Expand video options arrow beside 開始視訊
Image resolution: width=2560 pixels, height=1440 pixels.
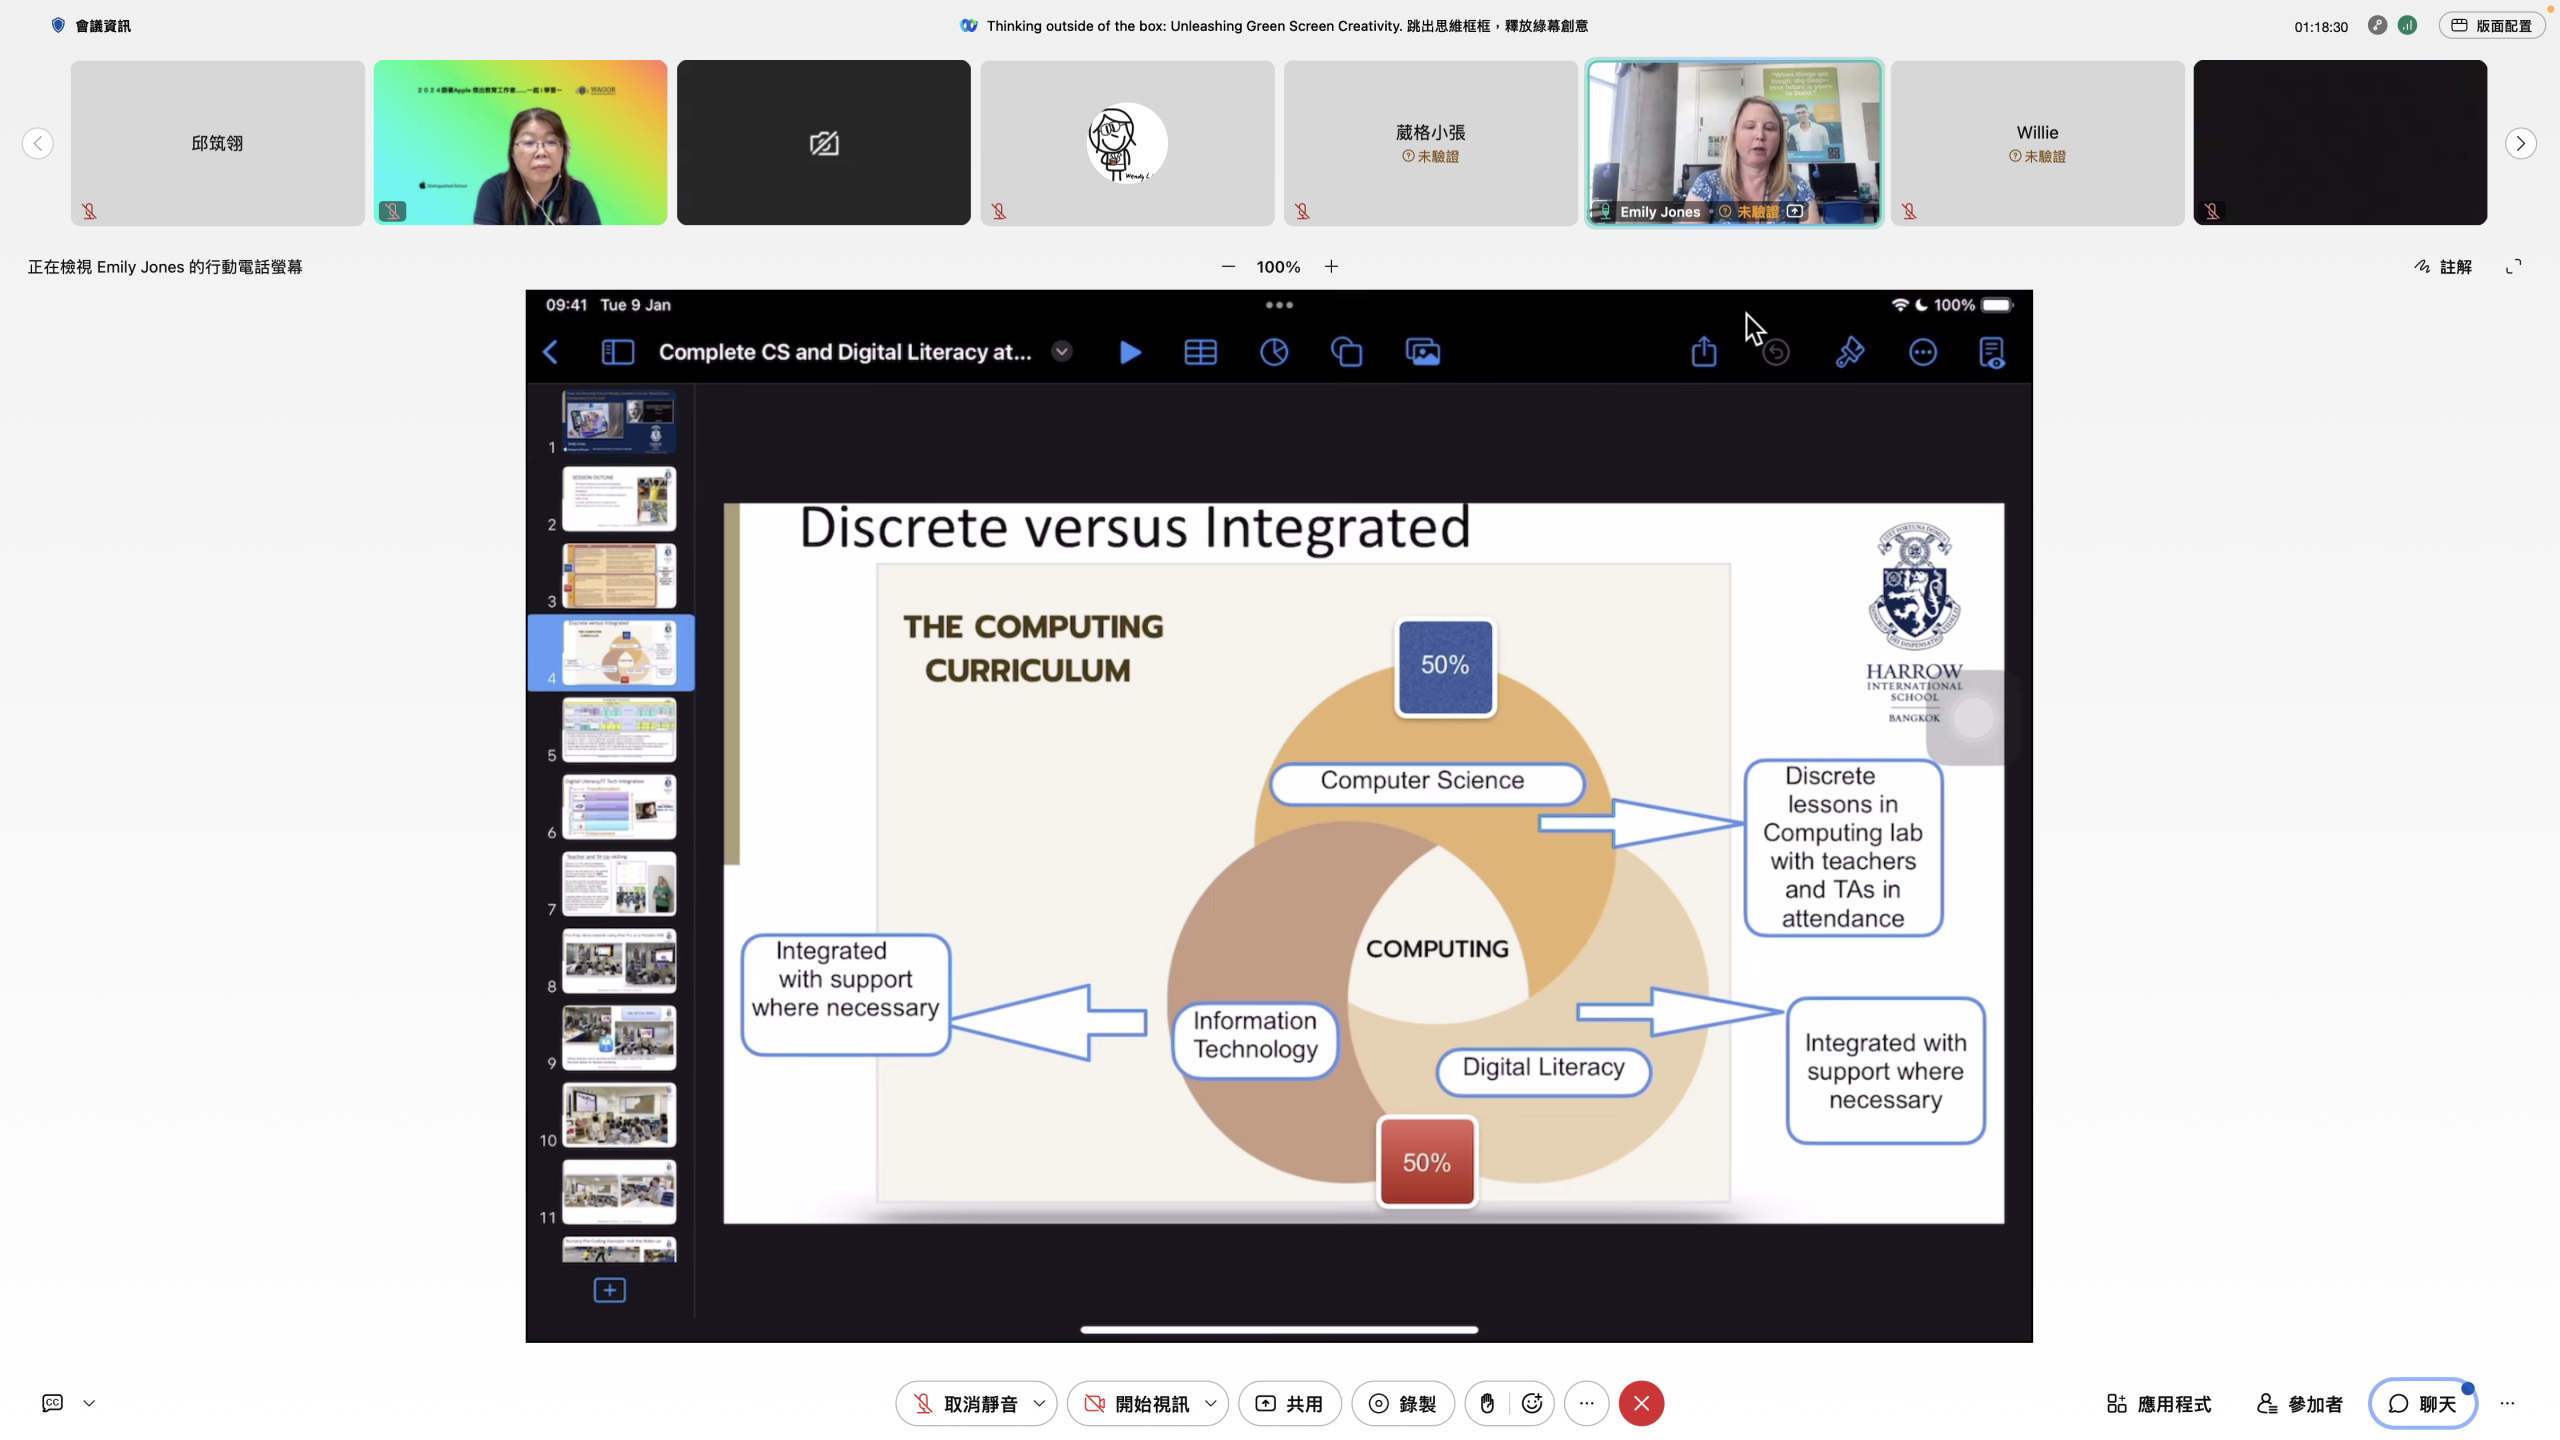[1211, 1403]
